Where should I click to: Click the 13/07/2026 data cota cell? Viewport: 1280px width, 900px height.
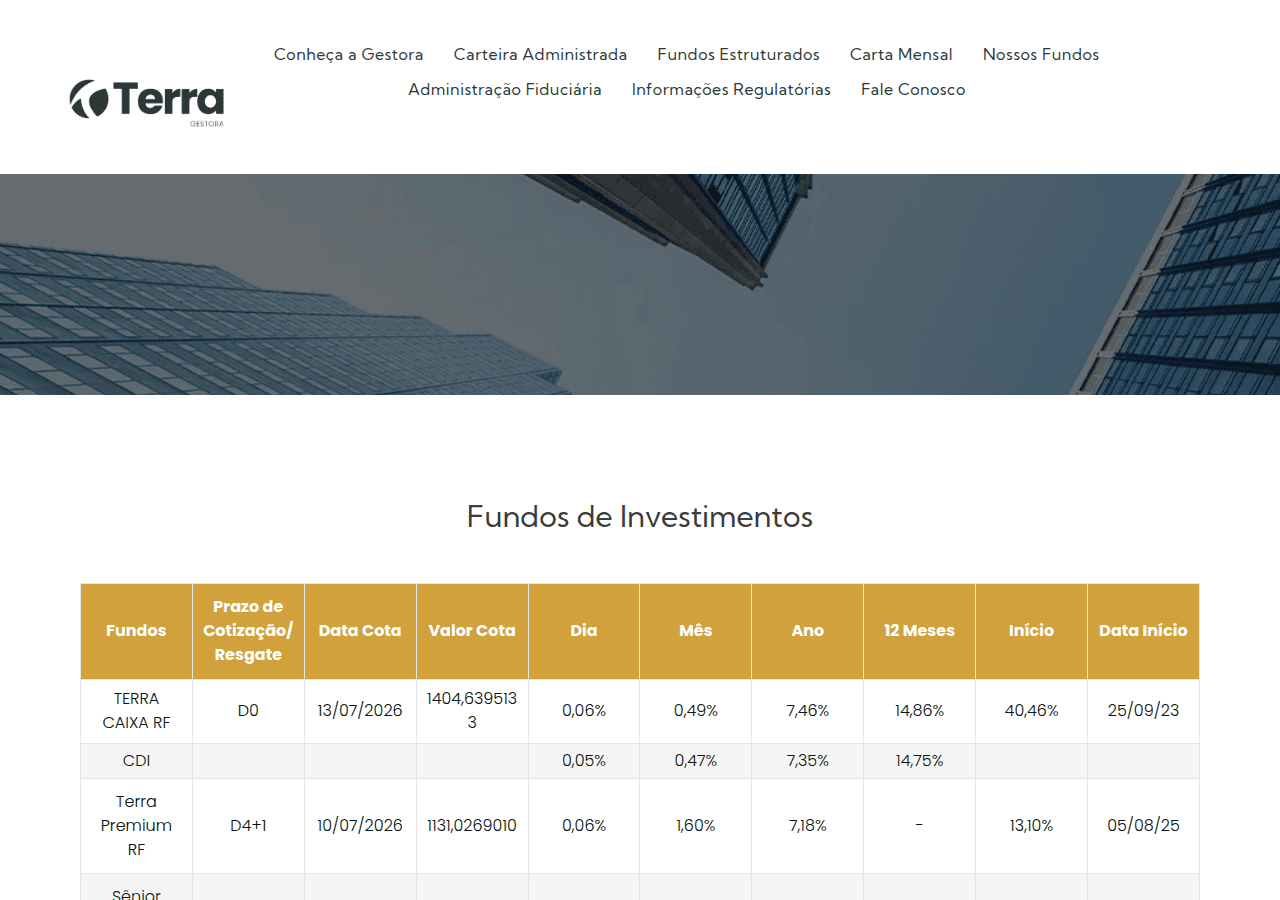click(x=360, y=711)
